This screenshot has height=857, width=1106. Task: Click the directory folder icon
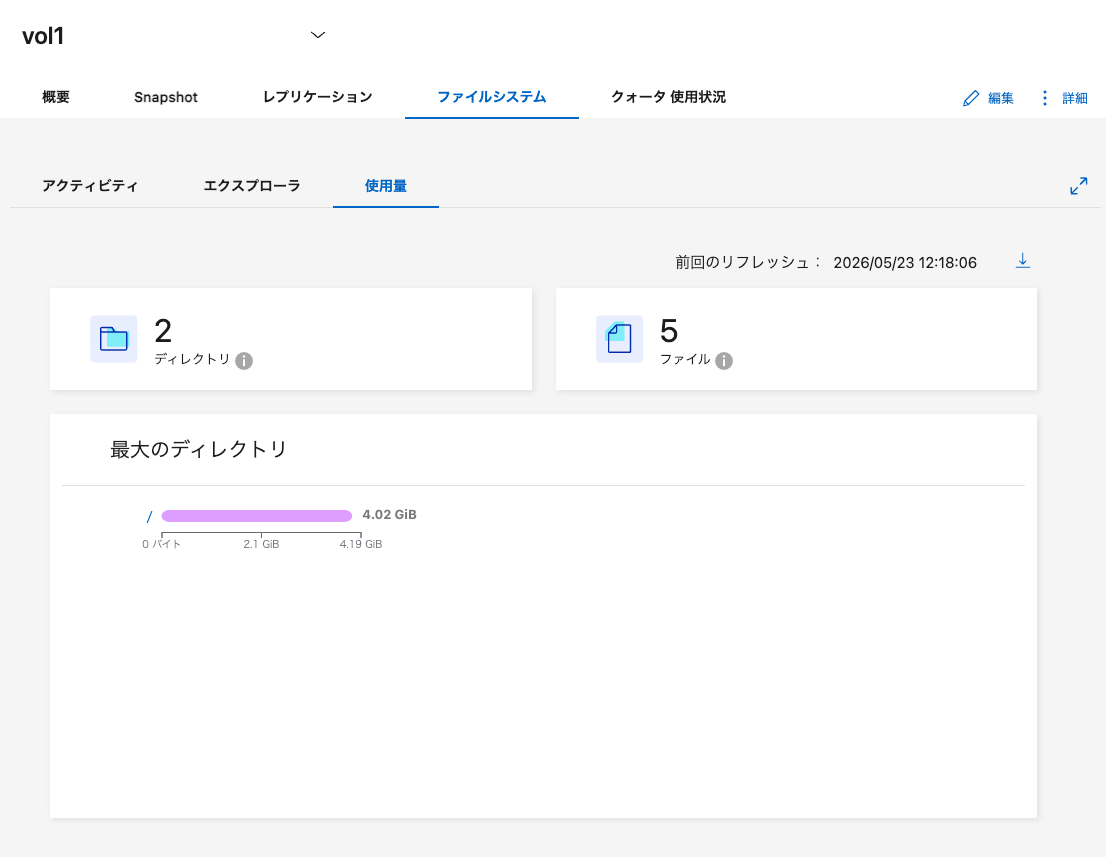coord(114,339)
